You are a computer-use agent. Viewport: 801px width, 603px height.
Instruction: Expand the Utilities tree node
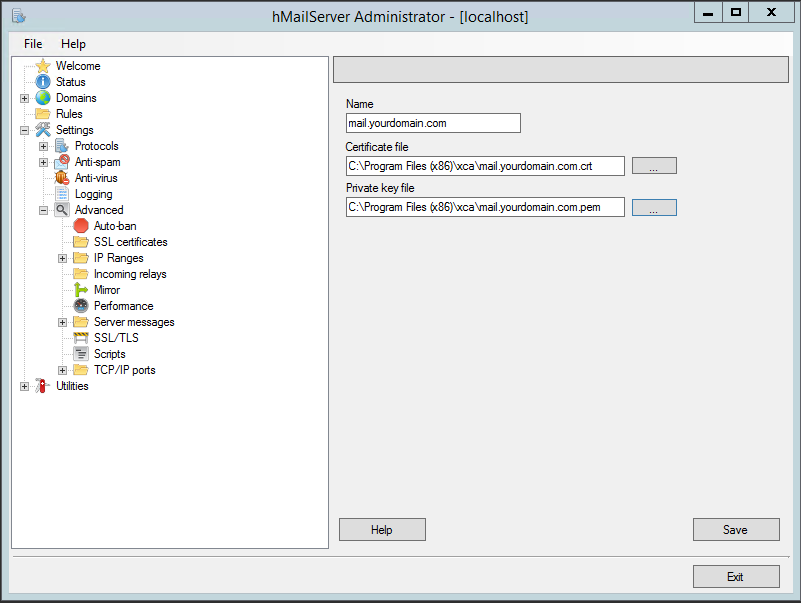tap(25, 386)
